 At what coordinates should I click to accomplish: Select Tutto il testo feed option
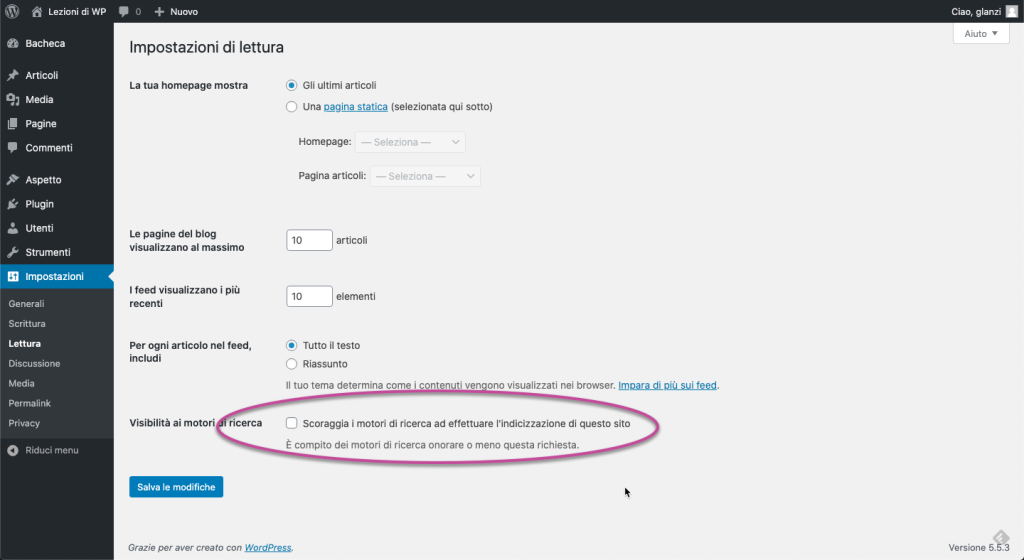291,345
